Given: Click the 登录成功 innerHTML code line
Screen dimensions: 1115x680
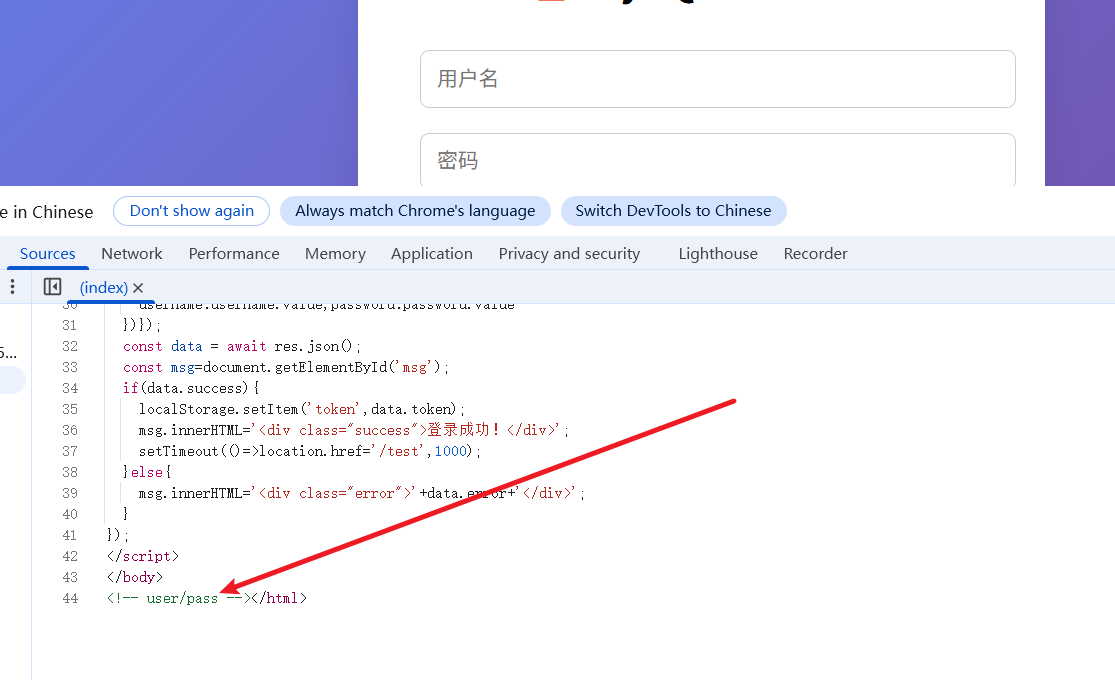Looking at the screenshot, I should click(x=353, y=430).
